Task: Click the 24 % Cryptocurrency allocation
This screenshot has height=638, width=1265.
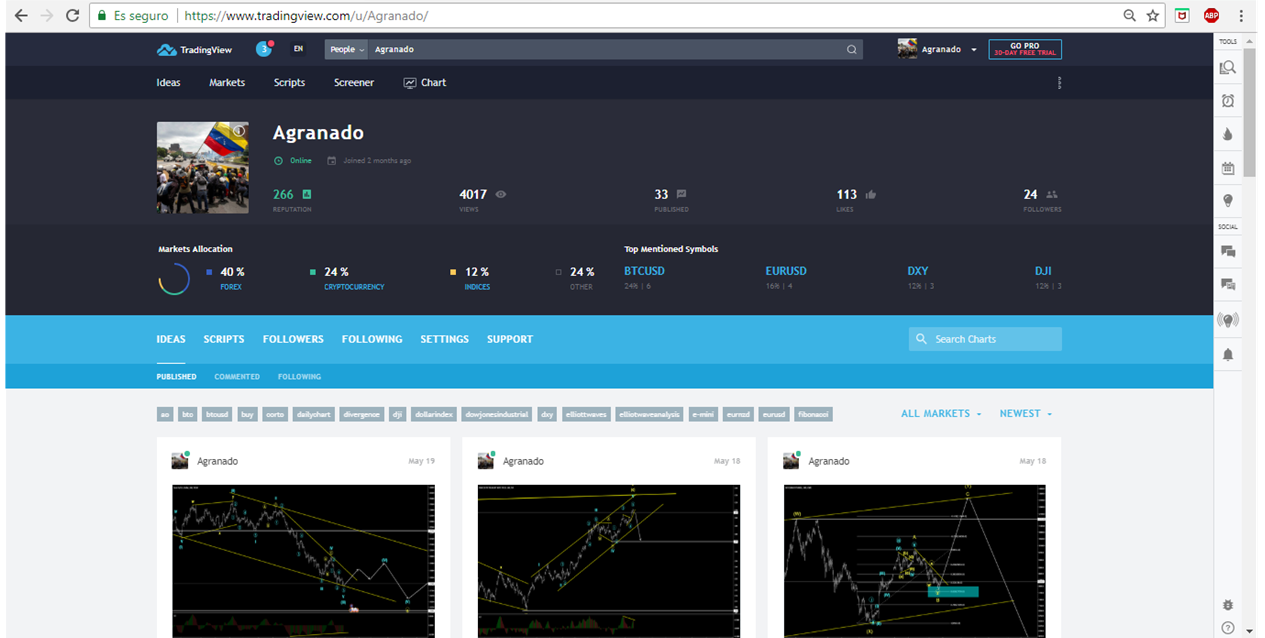Action: 347,278
